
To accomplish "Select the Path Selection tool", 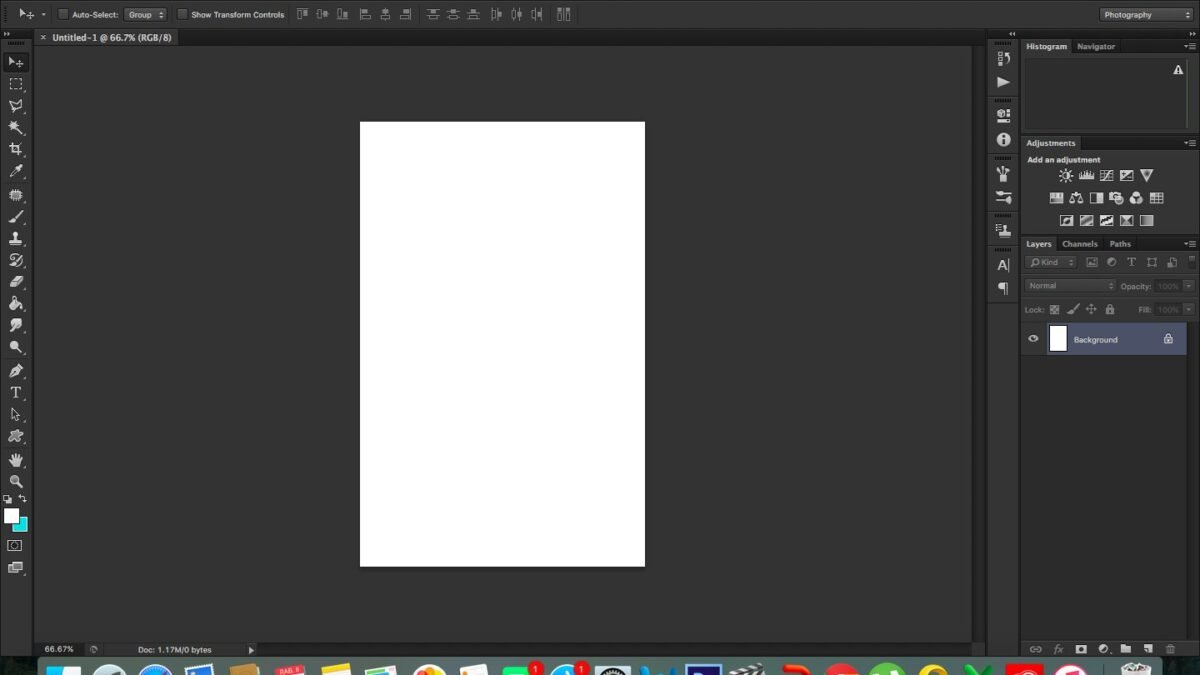I will (x=16, y=414).
